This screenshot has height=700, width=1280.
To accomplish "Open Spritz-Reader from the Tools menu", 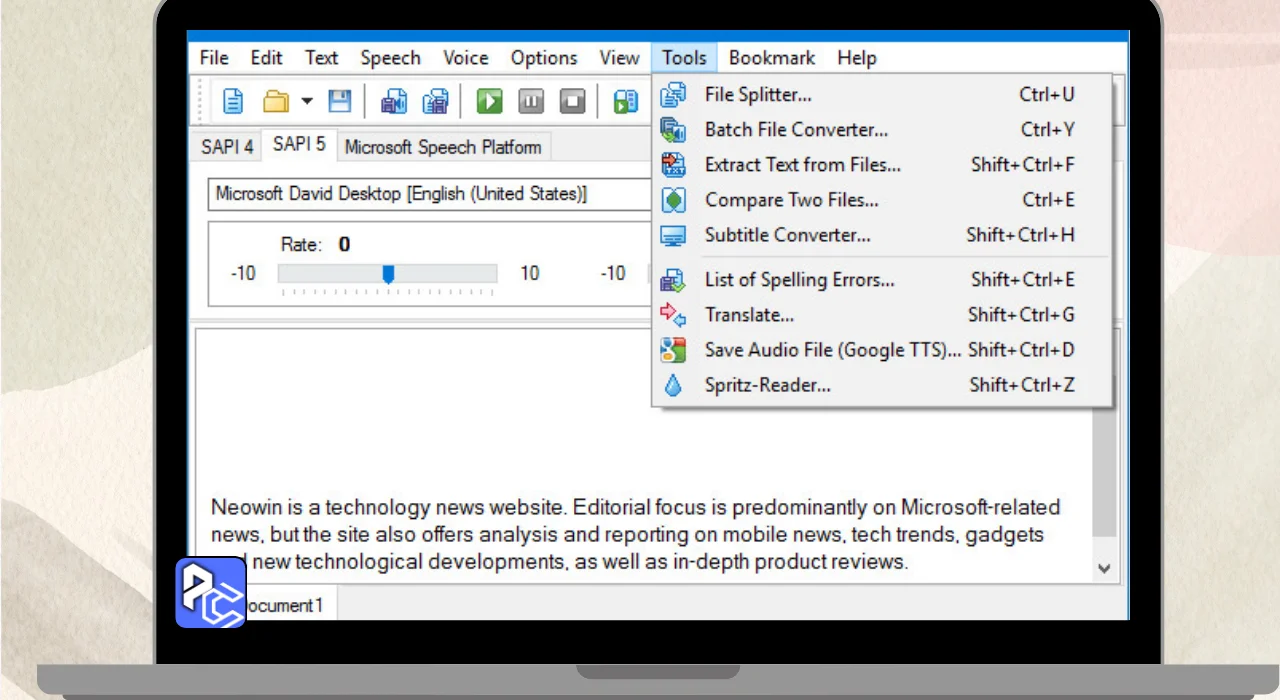I will tap(767, 385).
